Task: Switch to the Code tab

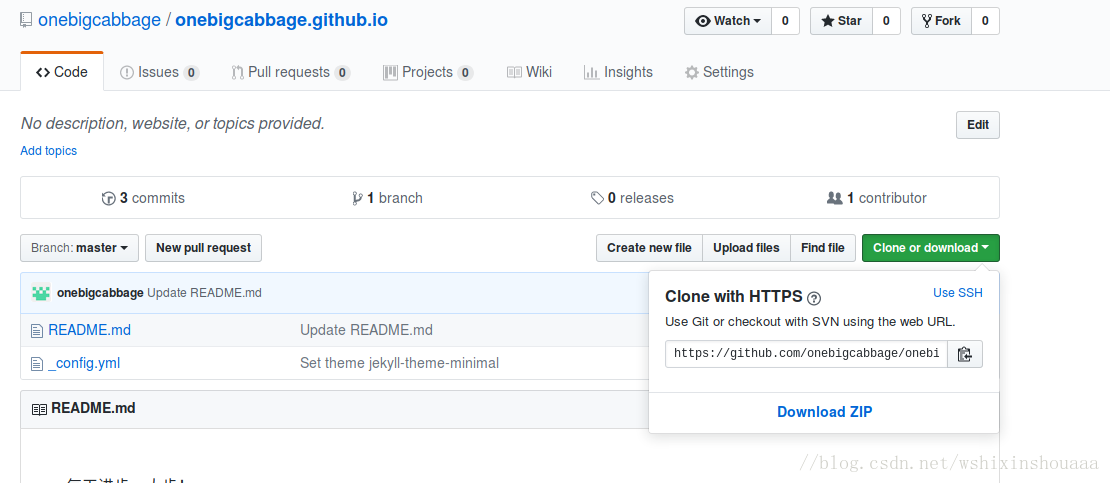Action: coord(62,72)
